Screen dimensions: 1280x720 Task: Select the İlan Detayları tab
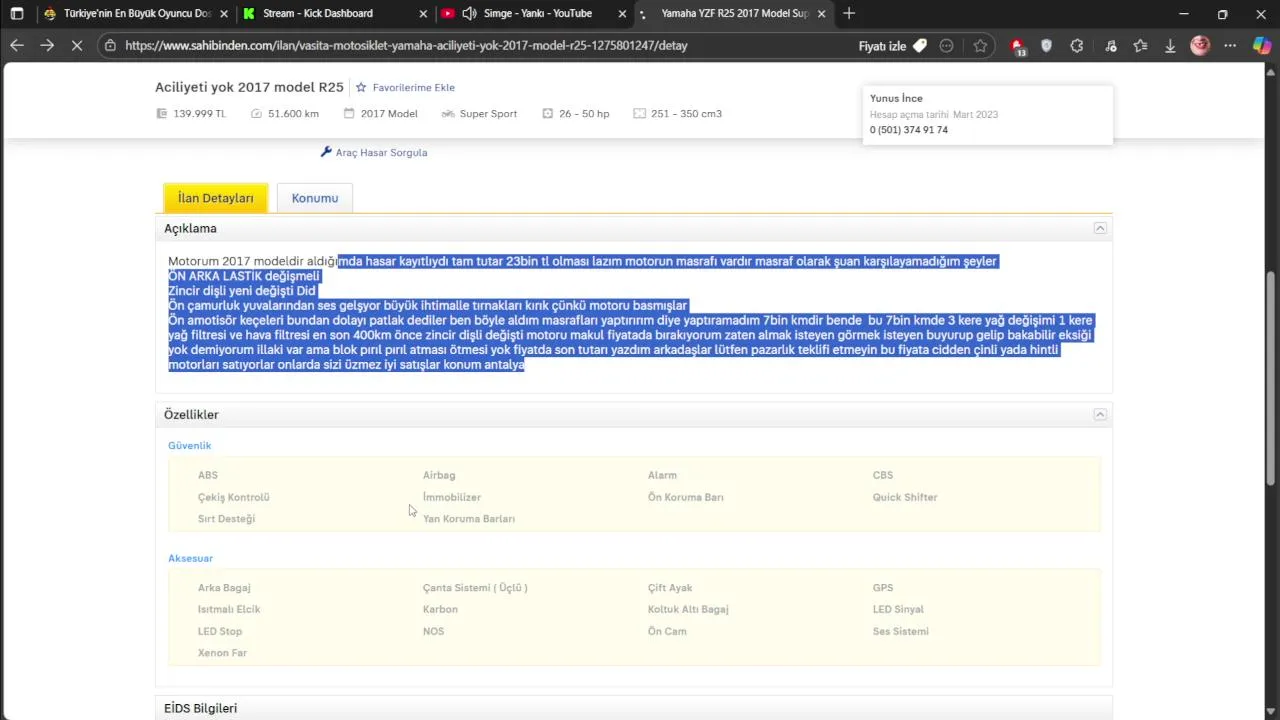click(216, 198)
